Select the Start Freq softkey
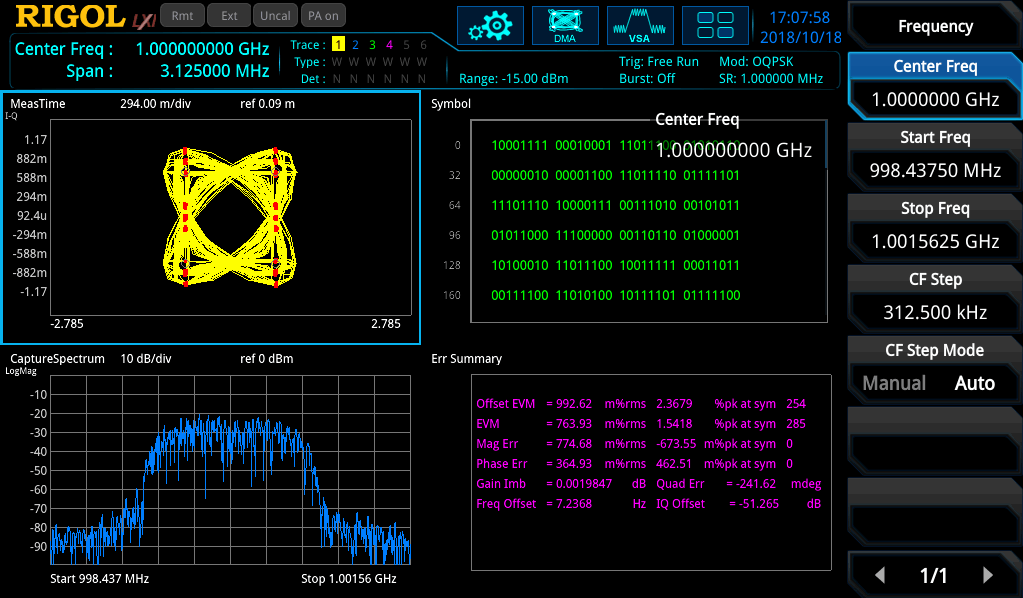 pos(935,155)
